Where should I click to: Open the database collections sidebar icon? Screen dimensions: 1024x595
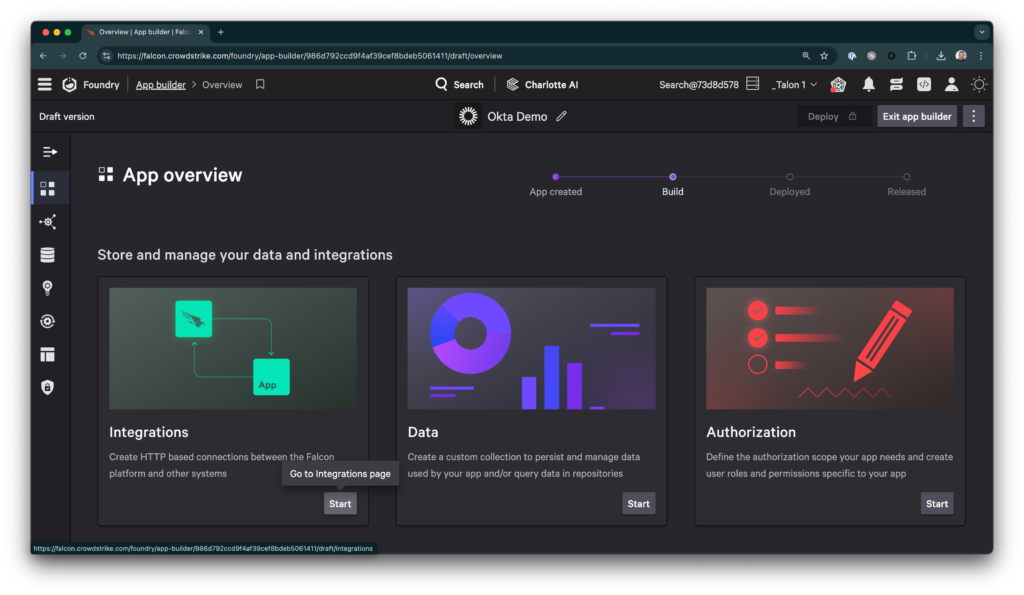tap(48, 255)
